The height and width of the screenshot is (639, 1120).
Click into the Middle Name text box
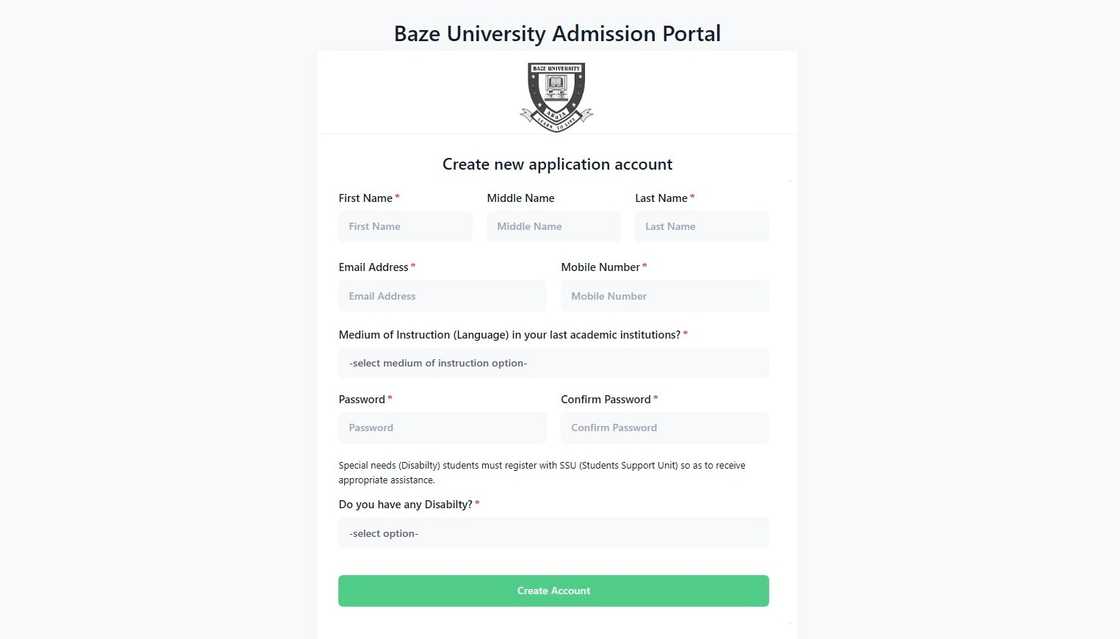[x=553, y=227]
